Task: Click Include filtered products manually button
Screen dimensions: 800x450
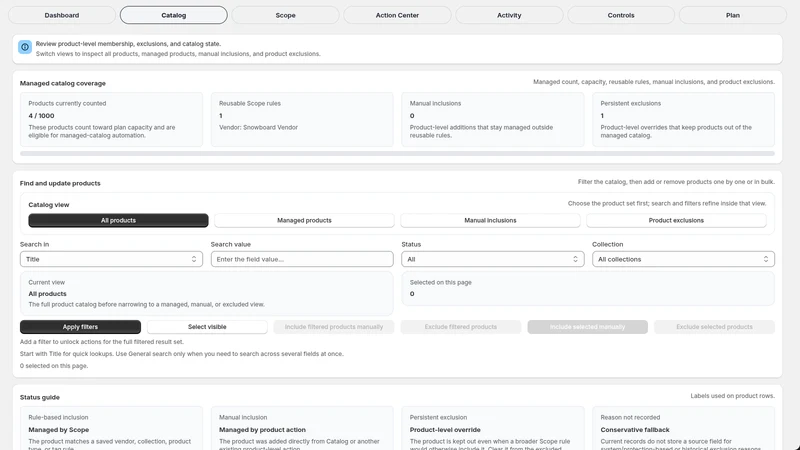Action: (x=334, y=327)
